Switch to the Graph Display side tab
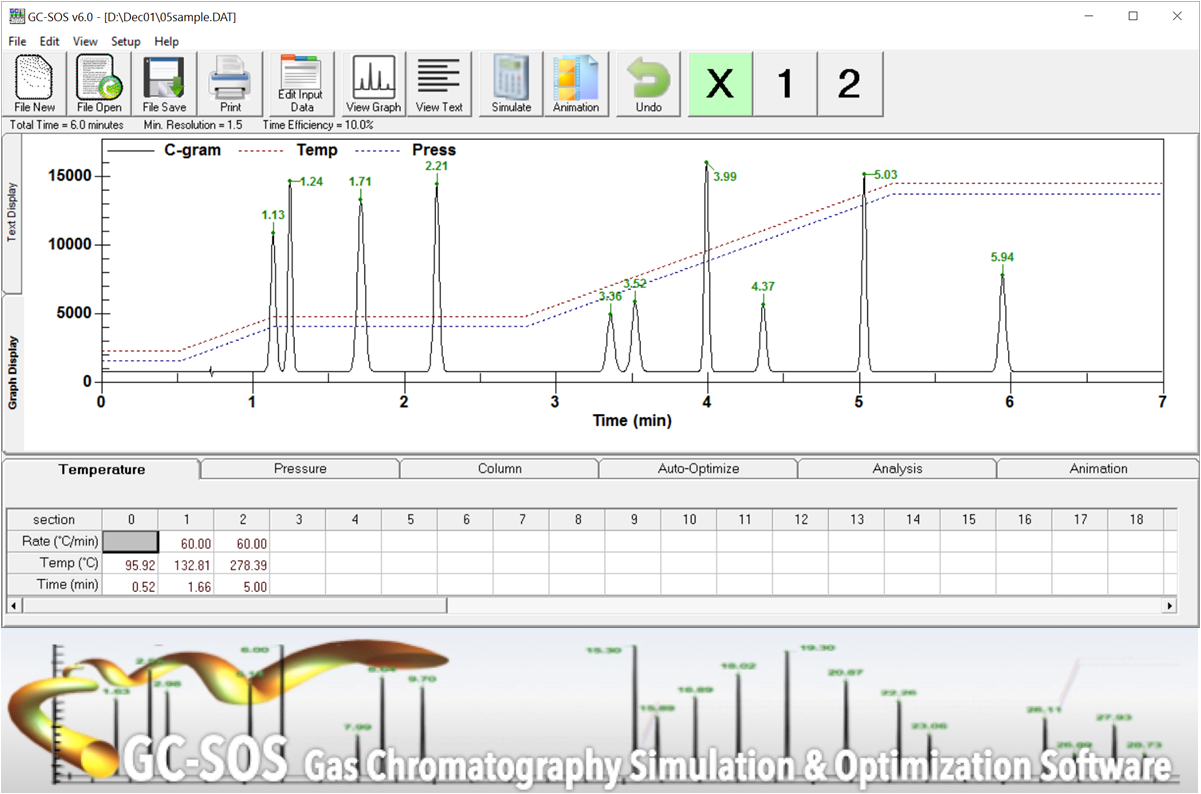 [12, 372]
